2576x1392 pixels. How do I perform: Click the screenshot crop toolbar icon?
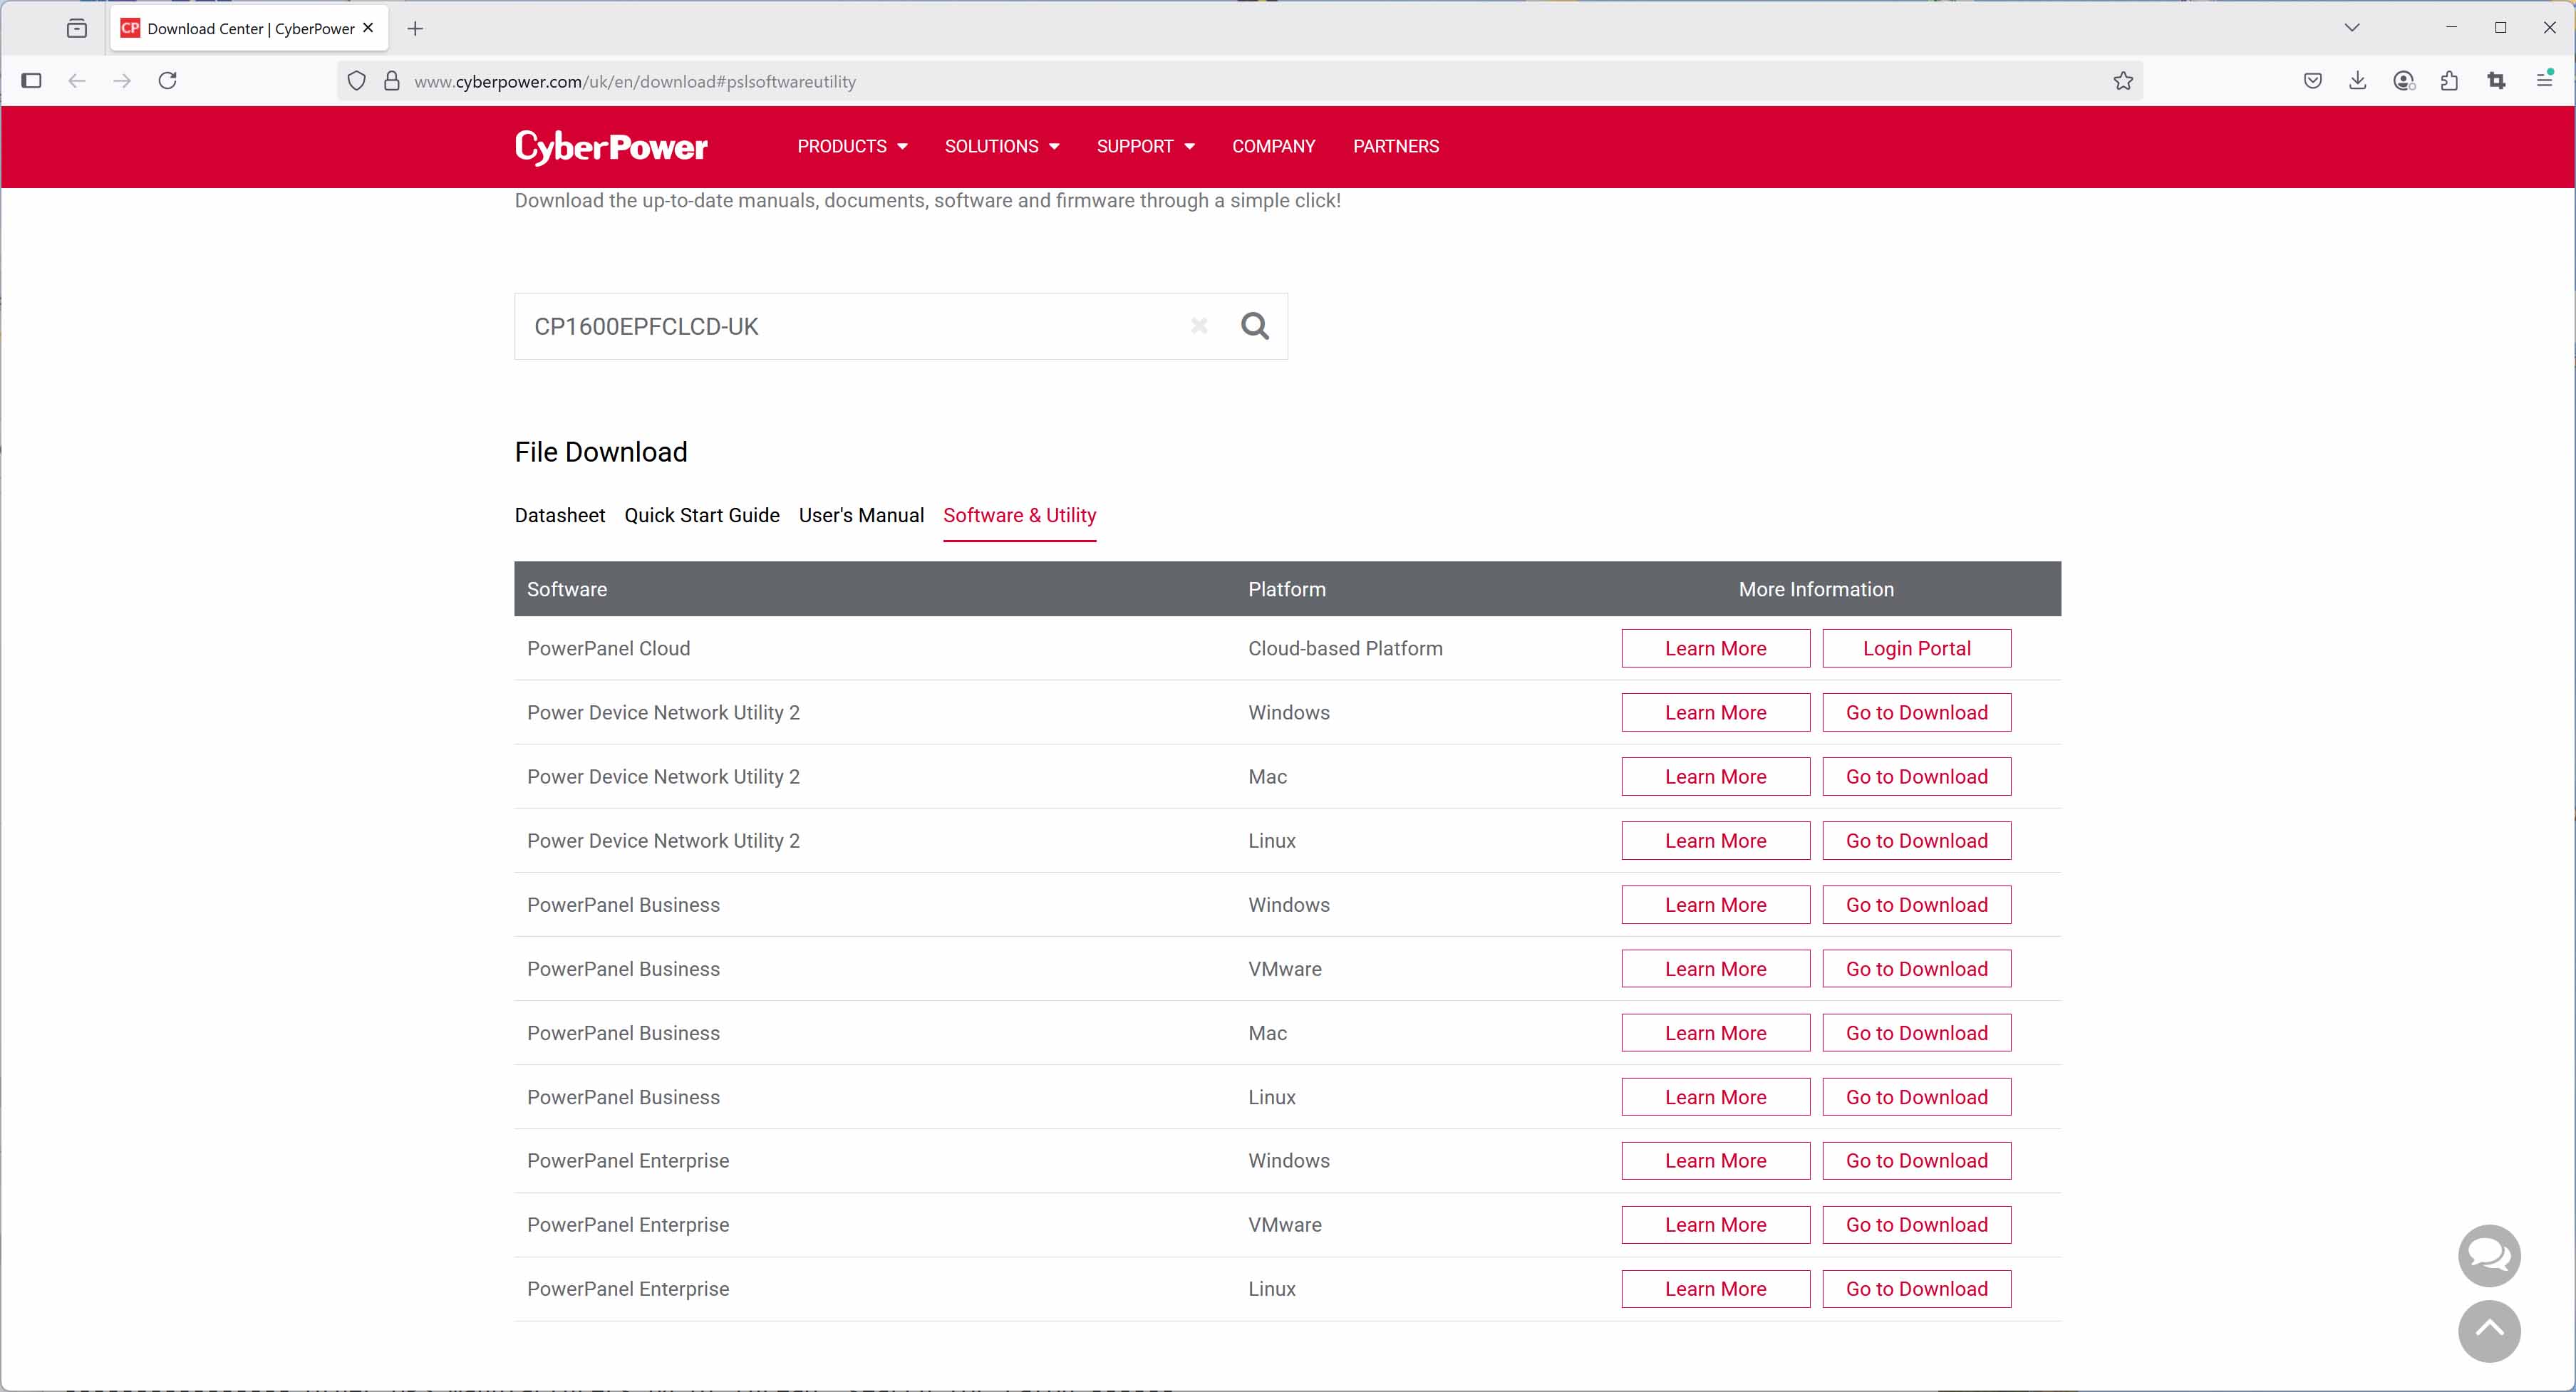pos(2496,81)
